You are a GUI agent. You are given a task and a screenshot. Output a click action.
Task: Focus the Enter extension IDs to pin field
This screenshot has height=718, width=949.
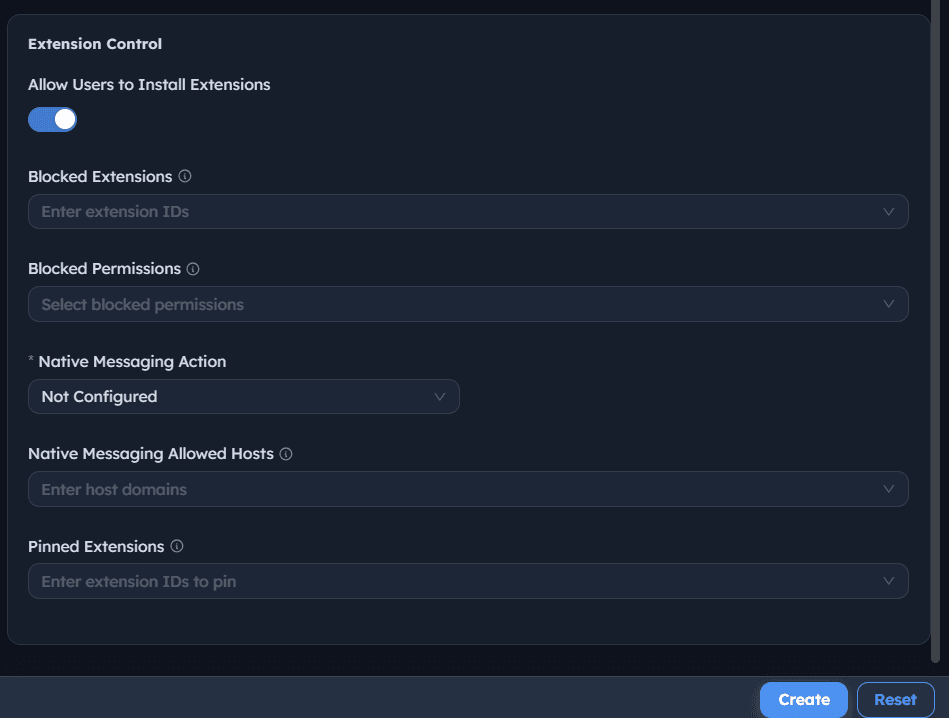pos(468,581)
